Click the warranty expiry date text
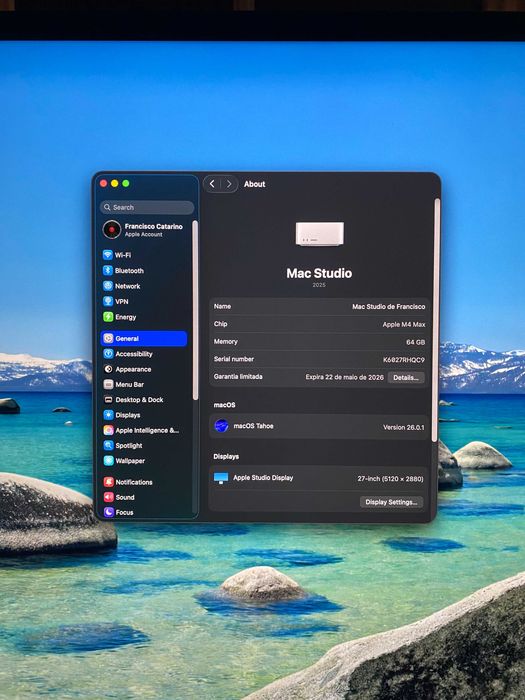The height and width of the screenshot is (700, 525). coord(344,377)
